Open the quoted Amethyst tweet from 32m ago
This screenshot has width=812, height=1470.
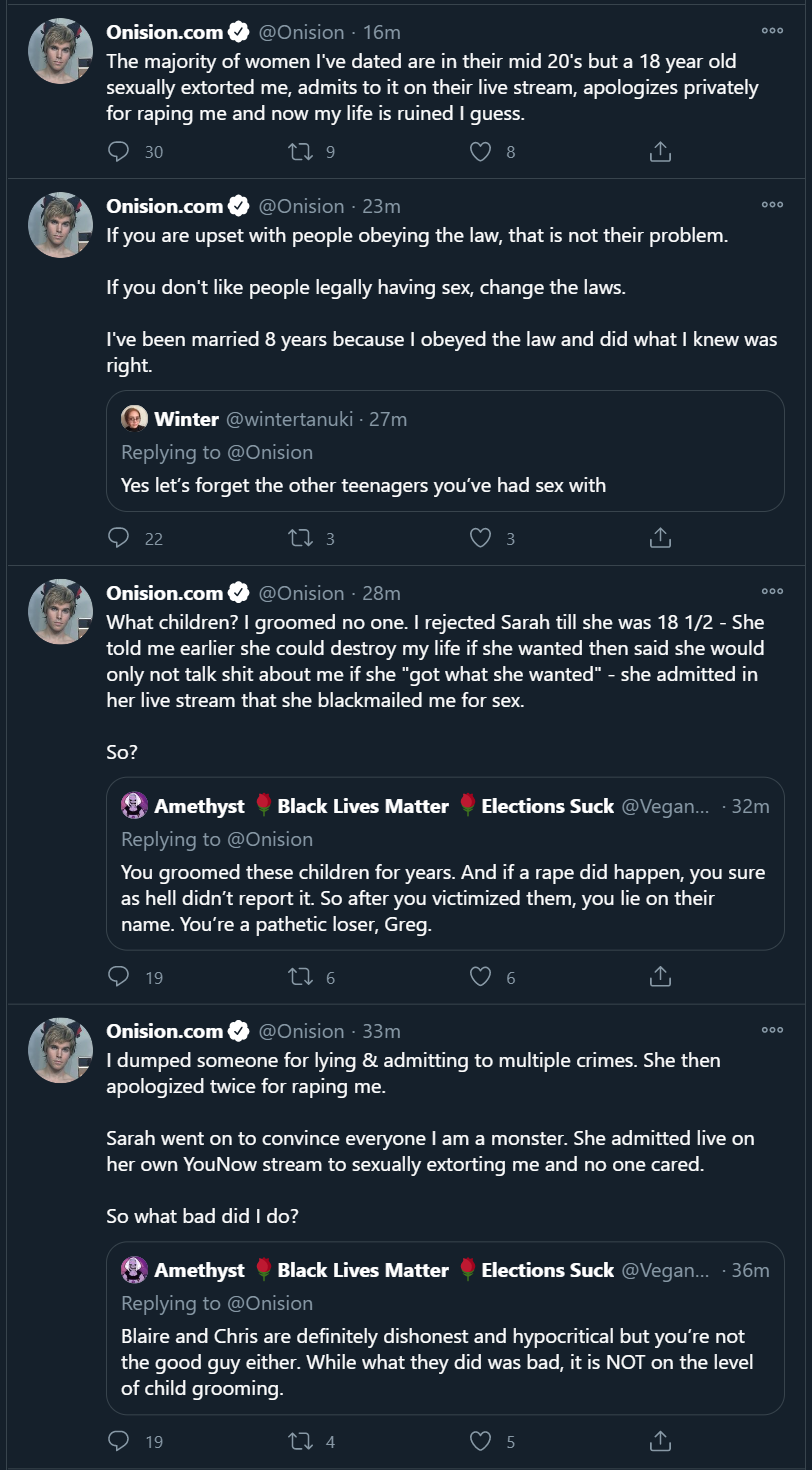445,863
